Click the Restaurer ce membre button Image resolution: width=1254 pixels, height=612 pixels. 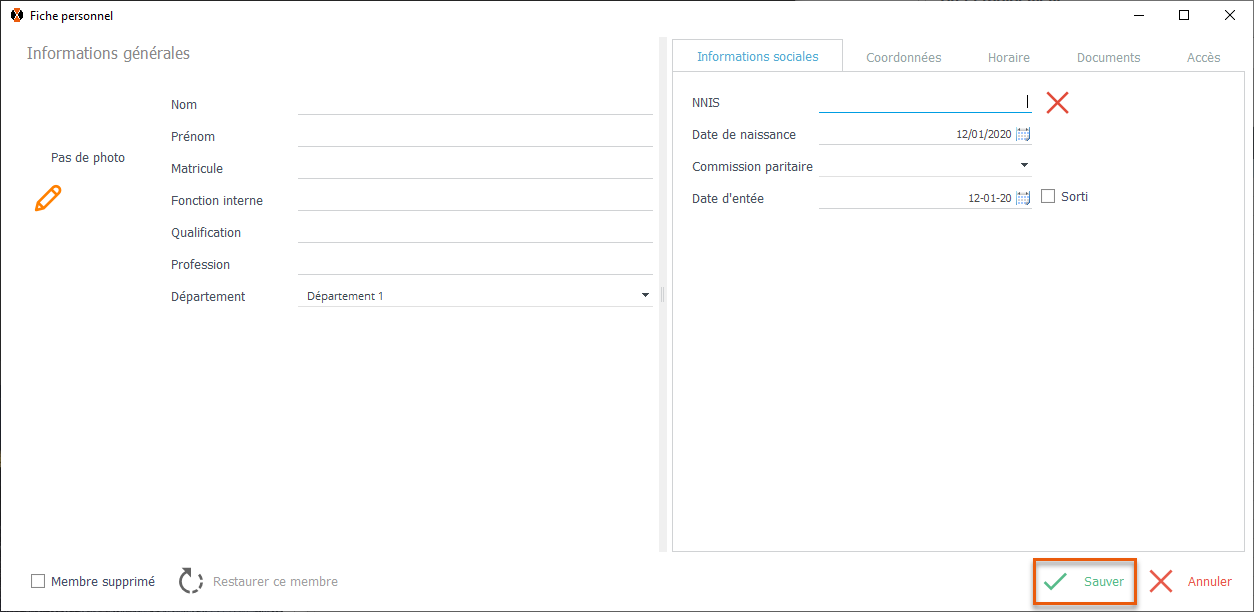coord(275,581)
